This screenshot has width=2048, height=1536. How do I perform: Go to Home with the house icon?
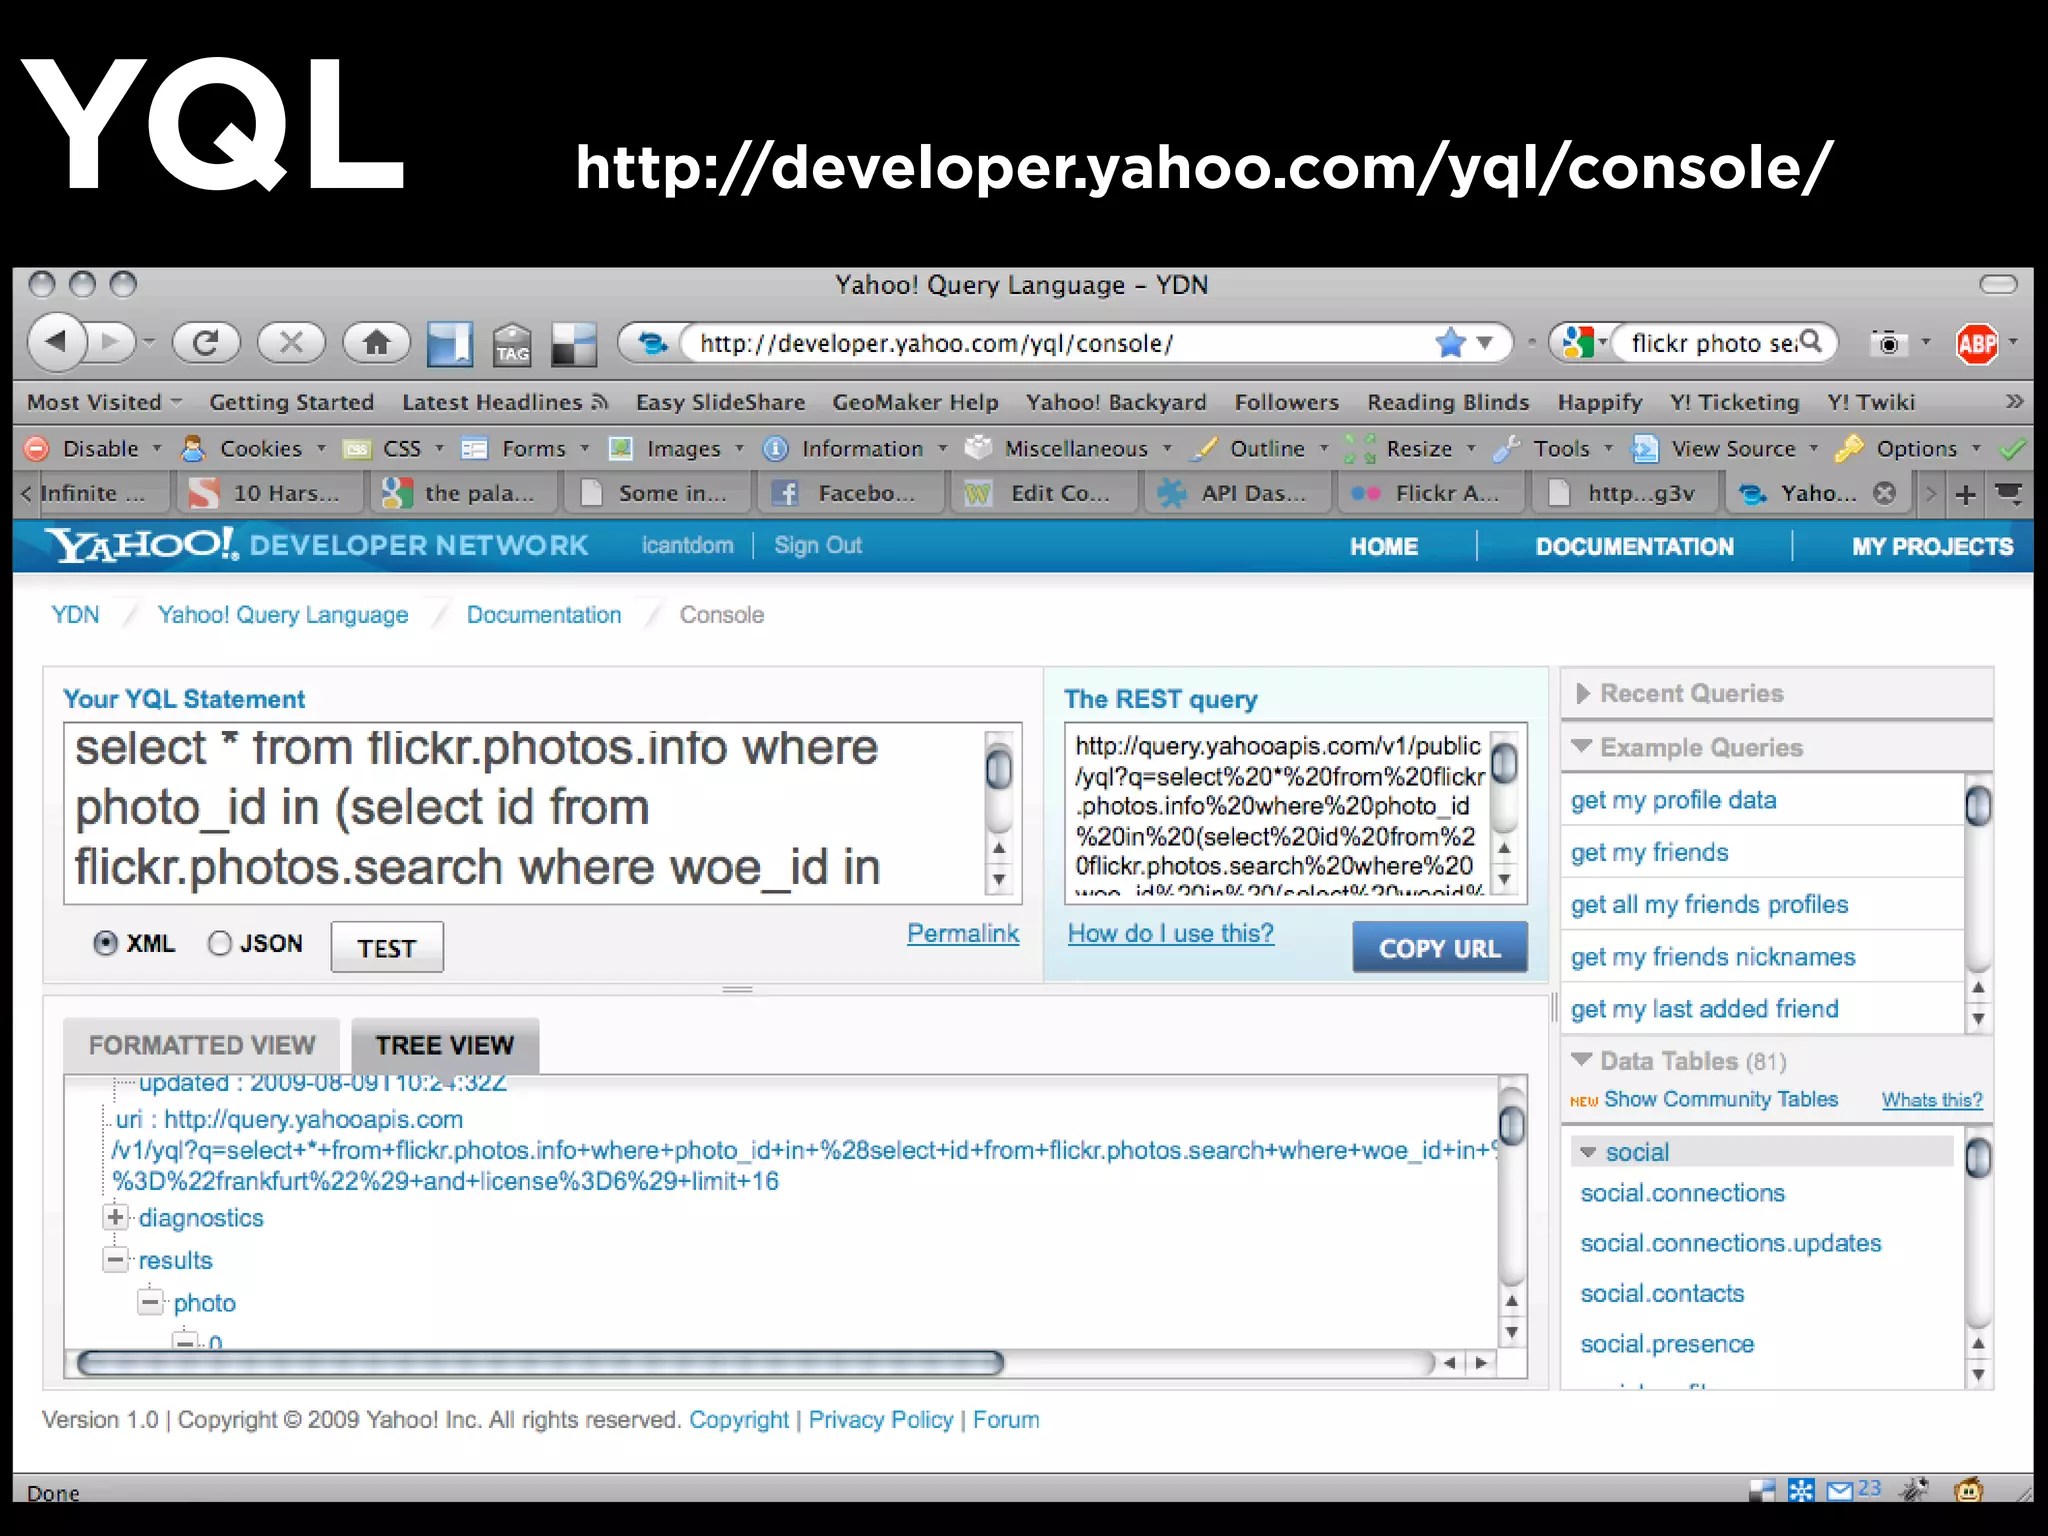click(x=376, y=343)
